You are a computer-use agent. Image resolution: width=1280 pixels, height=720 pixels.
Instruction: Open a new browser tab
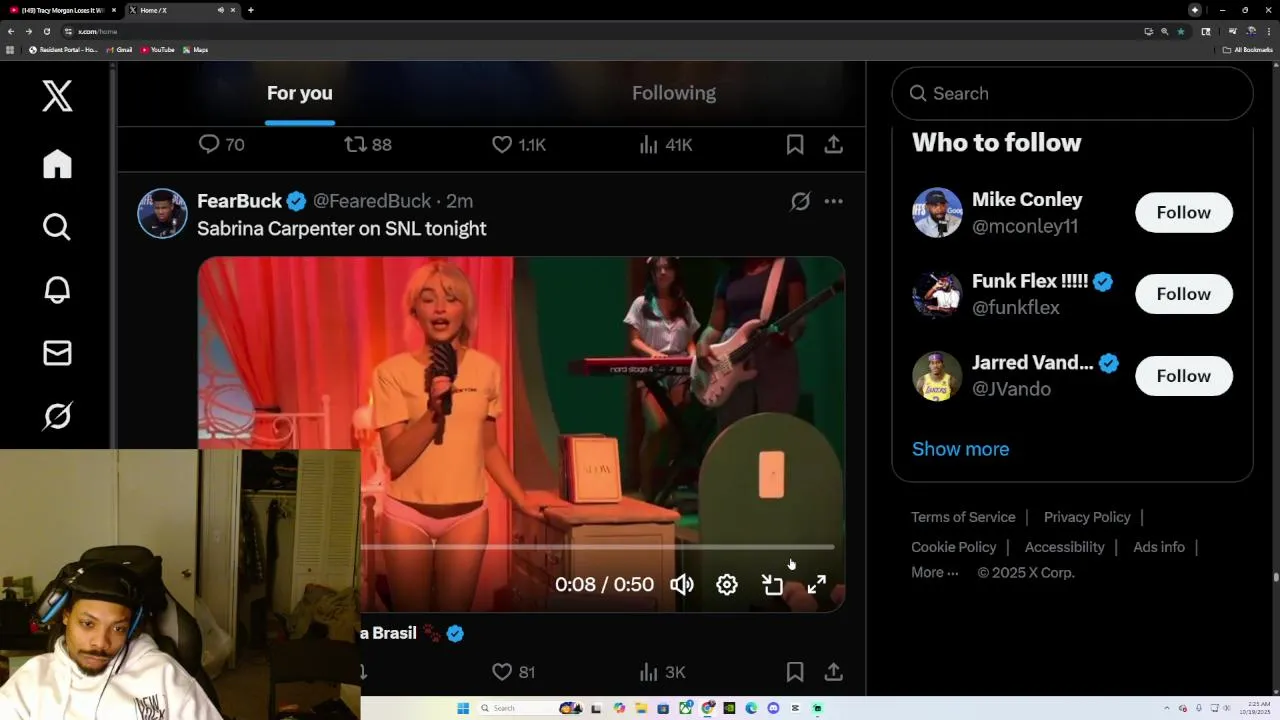(x=251, y=10)
